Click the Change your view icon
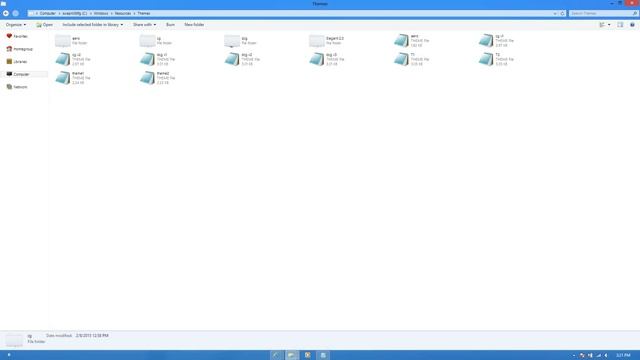Screen dimensions: 640x360 click(x=602, y=25)
